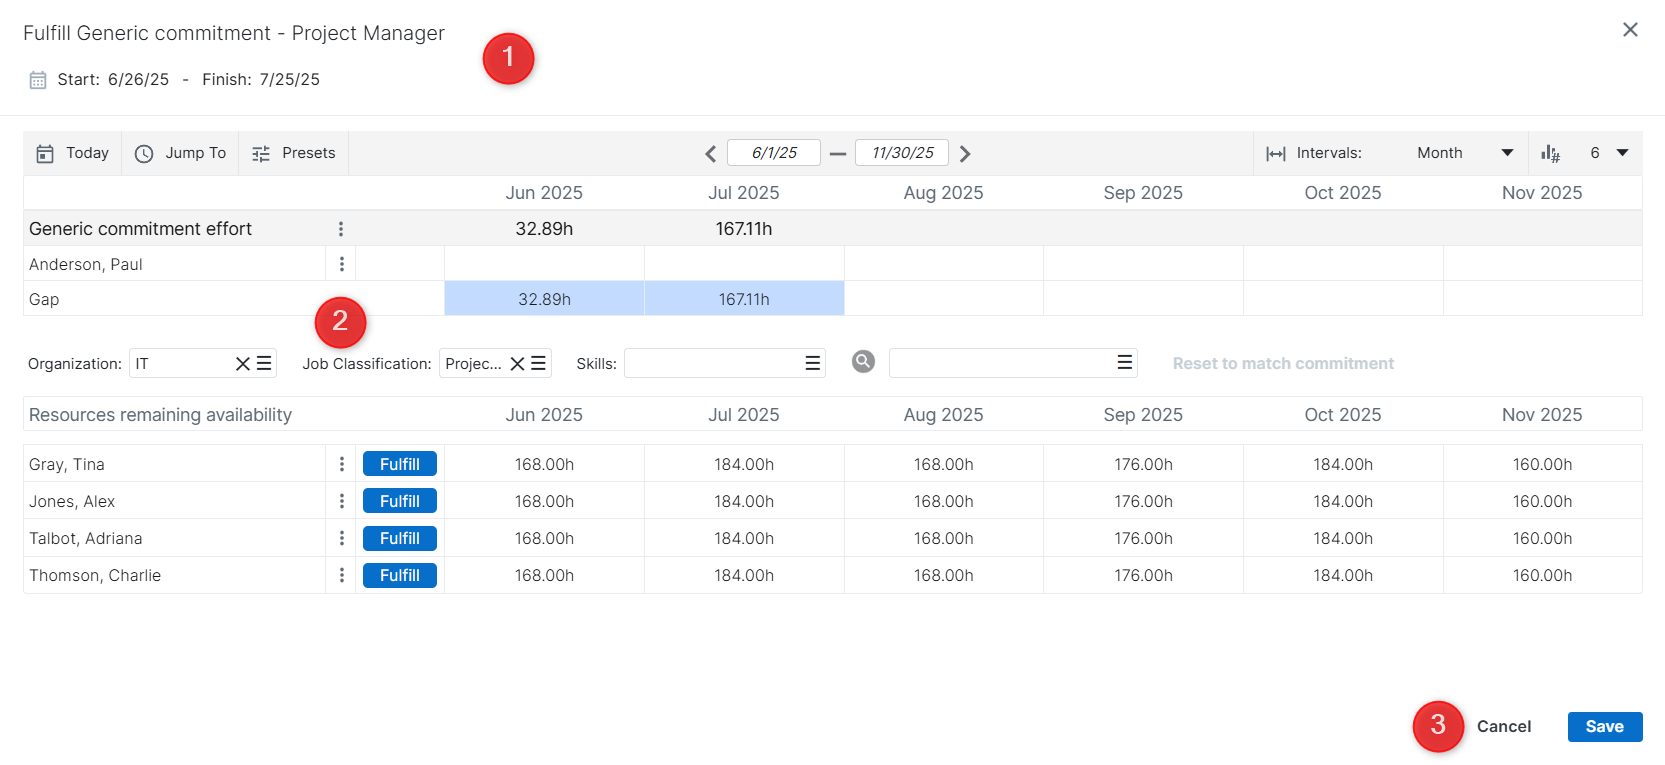Fulfill commitment with Gray, Tina
1665x765 pixels.
click(399, 464)
